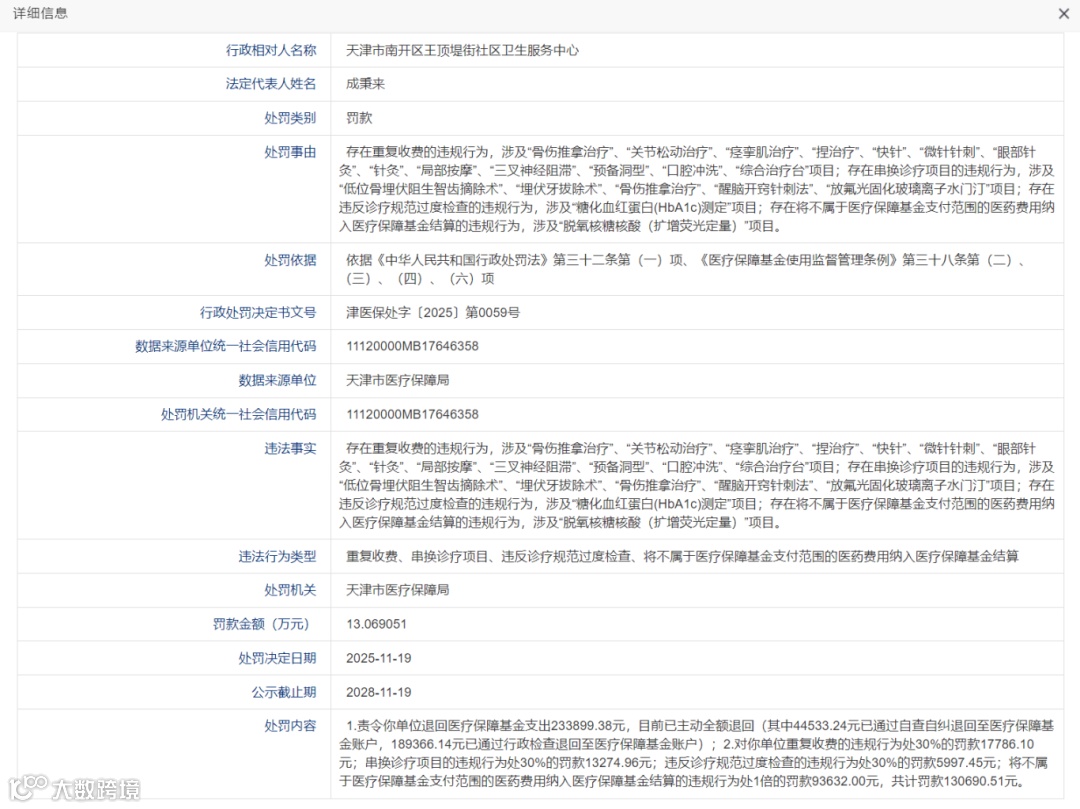
Task: Select document number 津医保处字〔2025〕第0059号
Action: pos(433,313)
